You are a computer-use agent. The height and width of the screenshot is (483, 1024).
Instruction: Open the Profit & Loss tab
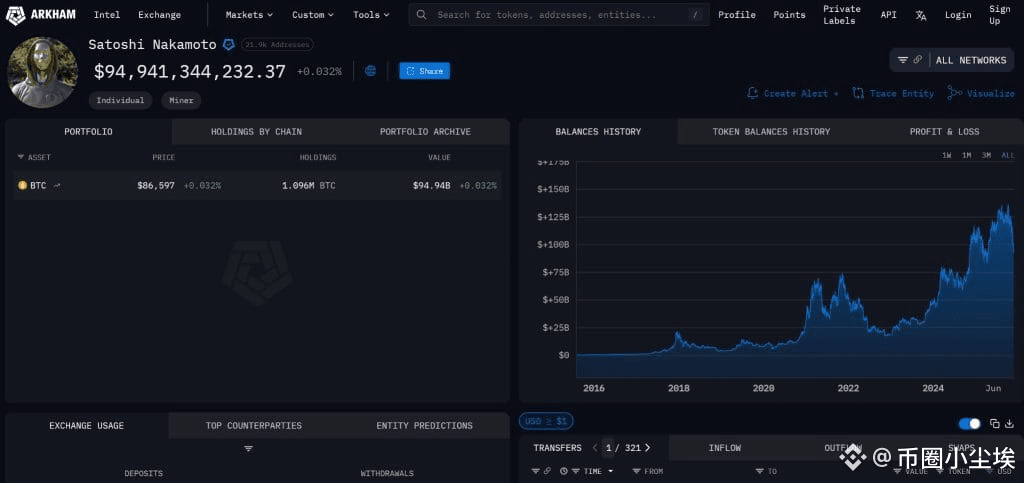pyautogui.click(x=944, y=132)
